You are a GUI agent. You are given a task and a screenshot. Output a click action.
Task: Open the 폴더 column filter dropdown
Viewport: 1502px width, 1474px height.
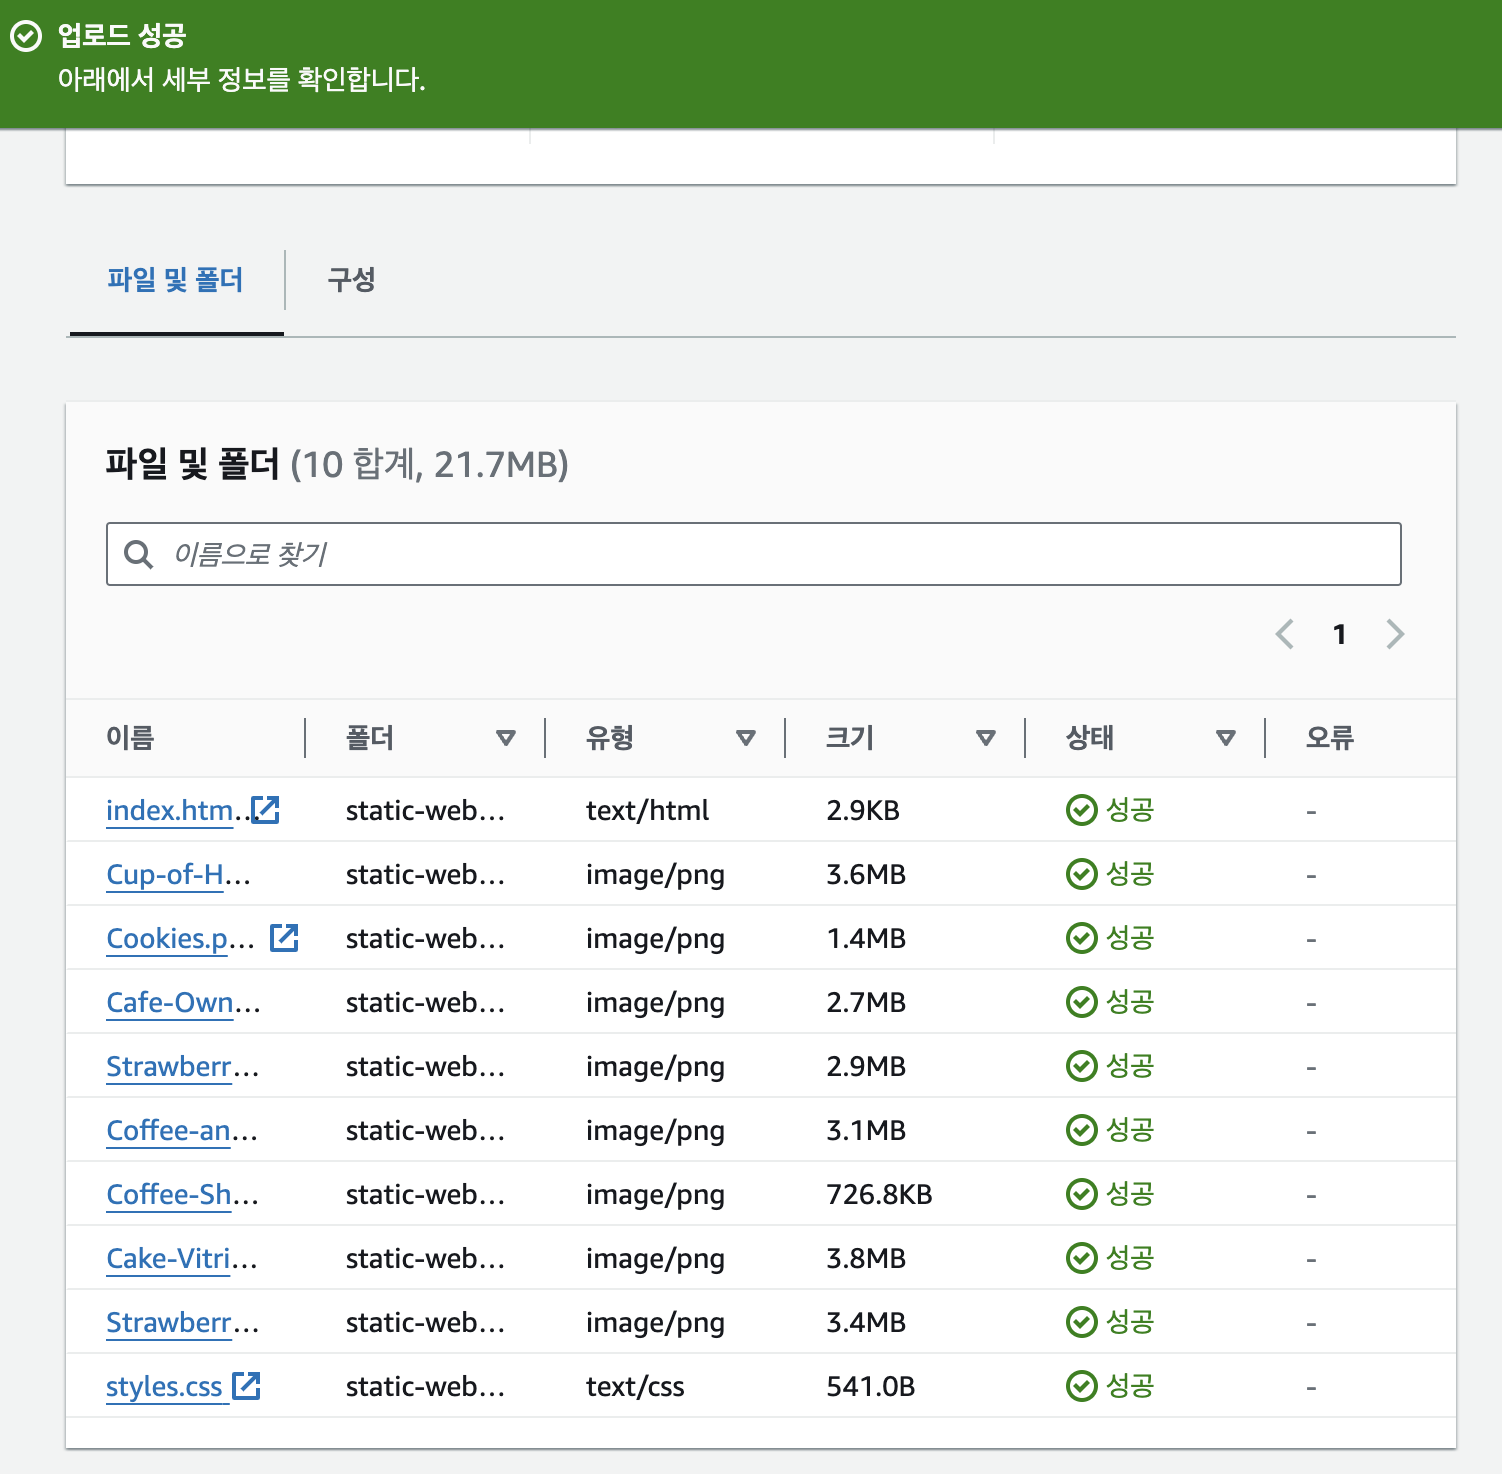[x=507, y=737]
